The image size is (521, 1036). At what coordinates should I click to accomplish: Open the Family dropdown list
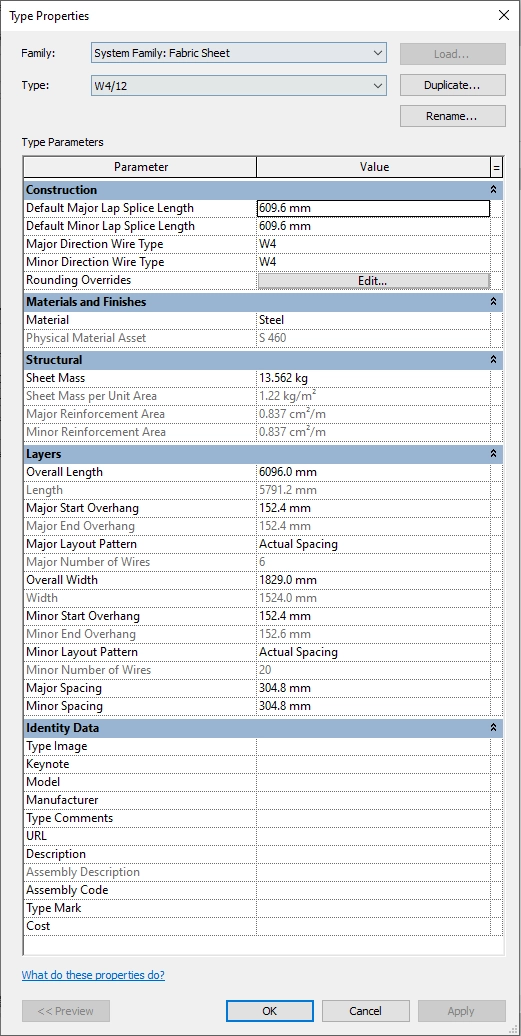click(x=238, y=53)
